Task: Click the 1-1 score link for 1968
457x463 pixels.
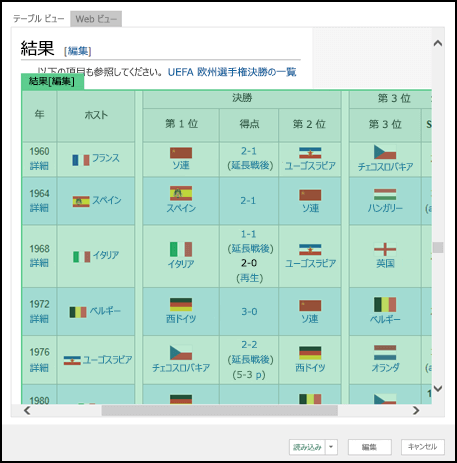Action: pos(249,234)
